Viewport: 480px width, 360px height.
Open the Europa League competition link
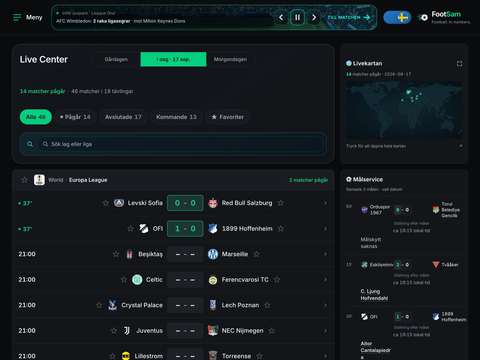(88, 180)
